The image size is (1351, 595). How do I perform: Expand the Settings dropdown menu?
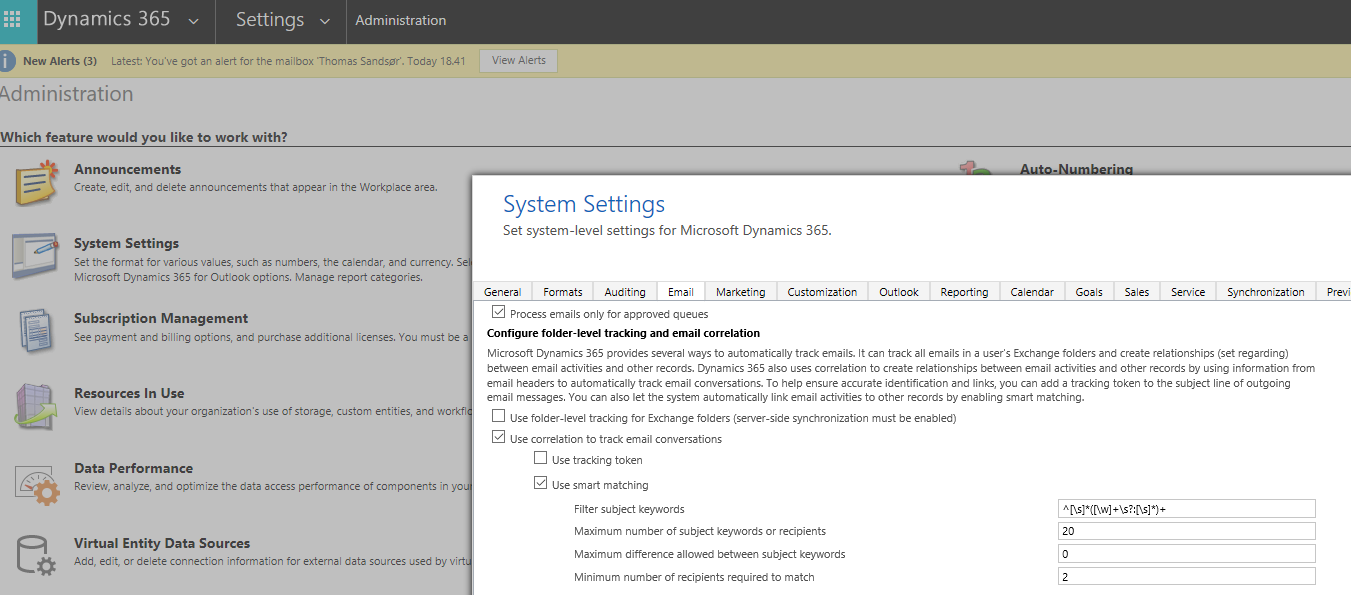click(323, 21)
